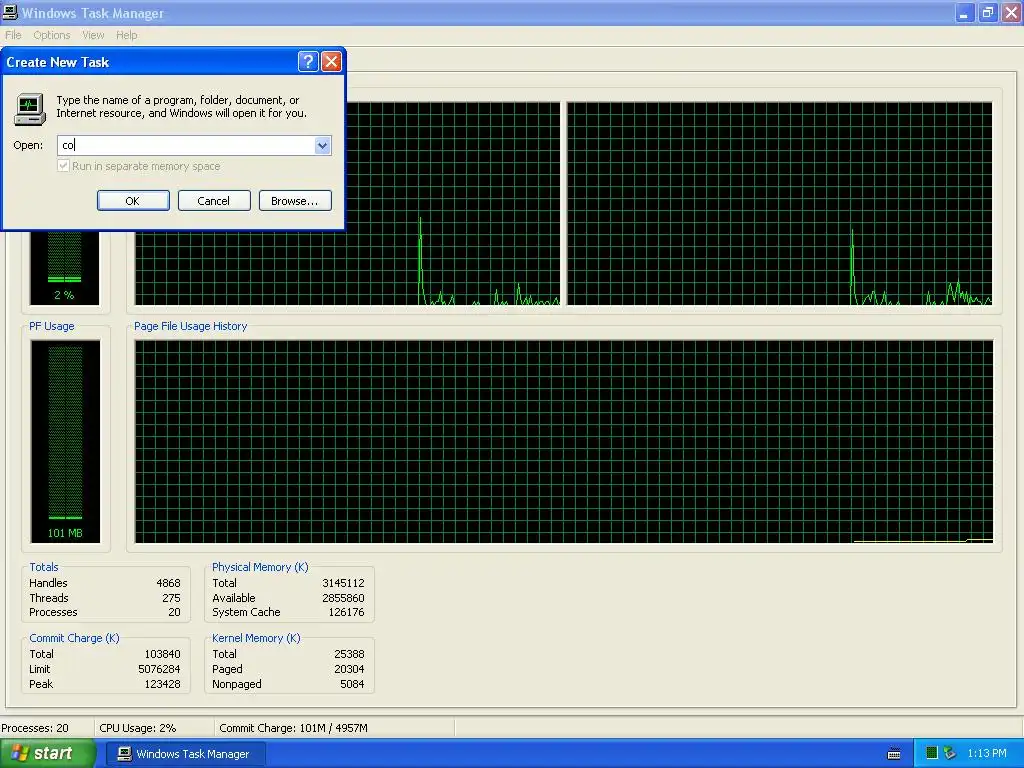1024x768 pixels.
Task: Click the CPU usage gauge showing 2 %
Action: (65, 268)
